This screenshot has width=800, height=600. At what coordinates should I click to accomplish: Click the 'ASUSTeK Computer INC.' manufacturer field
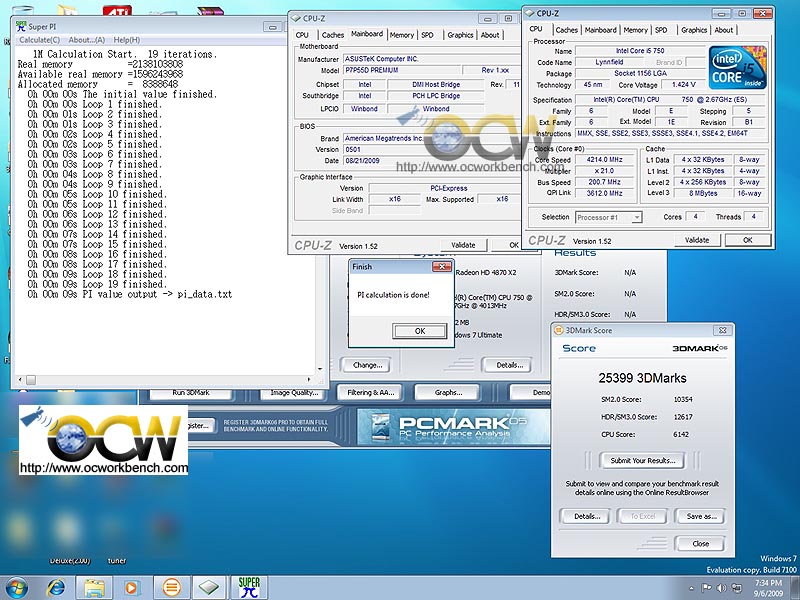[x=431, y=59]
